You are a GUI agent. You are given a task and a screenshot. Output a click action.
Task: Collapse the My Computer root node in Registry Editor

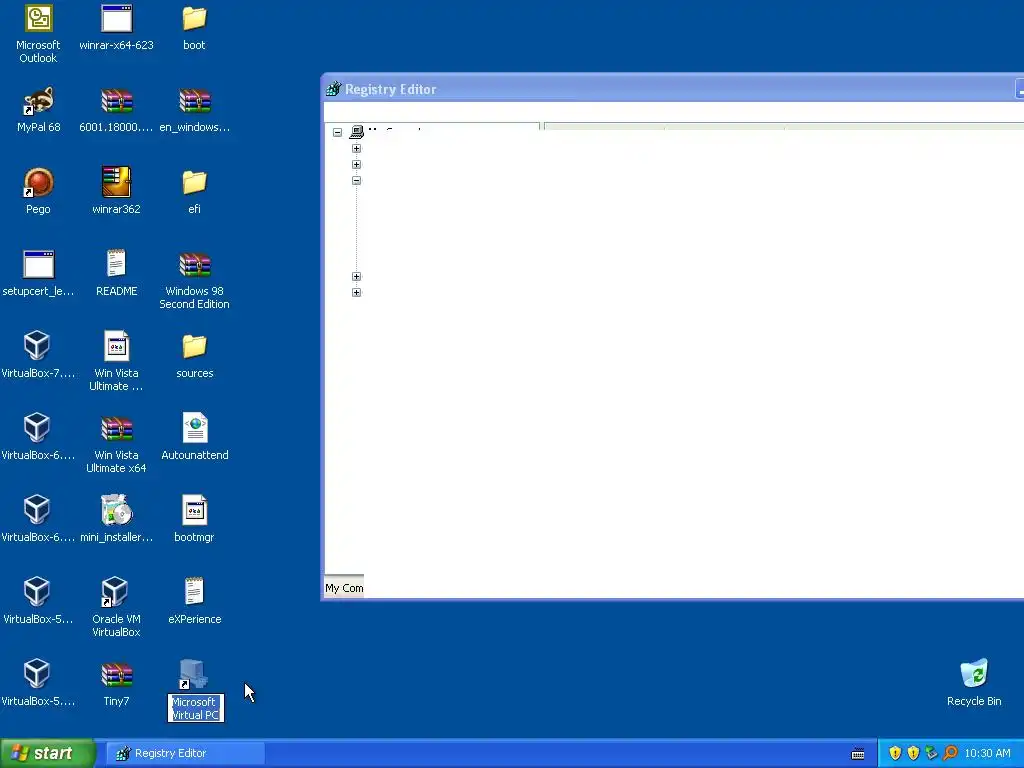point(337,132)
